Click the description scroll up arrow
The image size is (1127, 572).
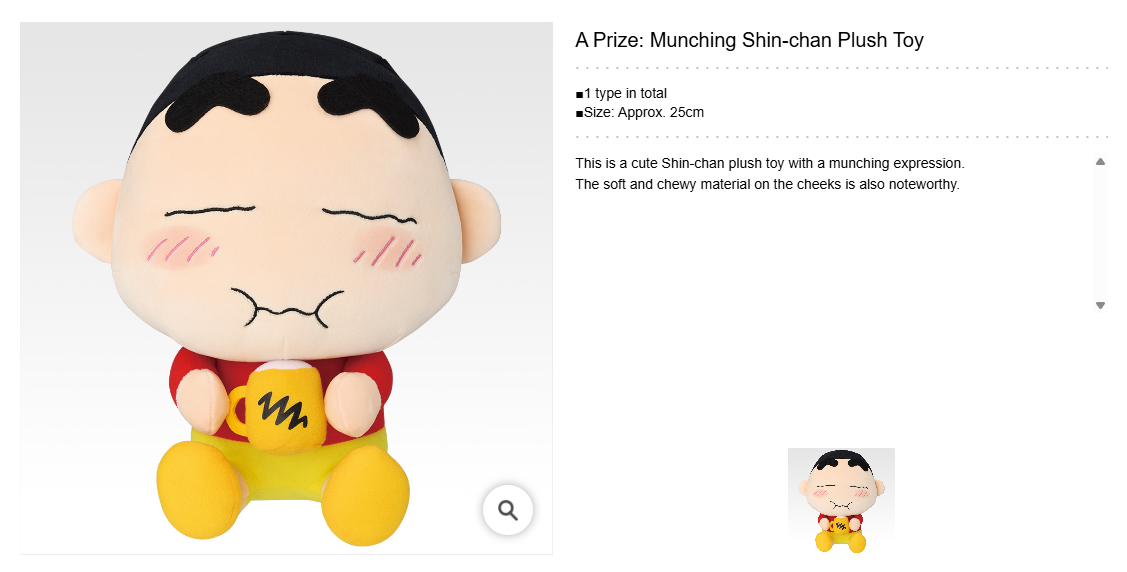(1100, 161)
